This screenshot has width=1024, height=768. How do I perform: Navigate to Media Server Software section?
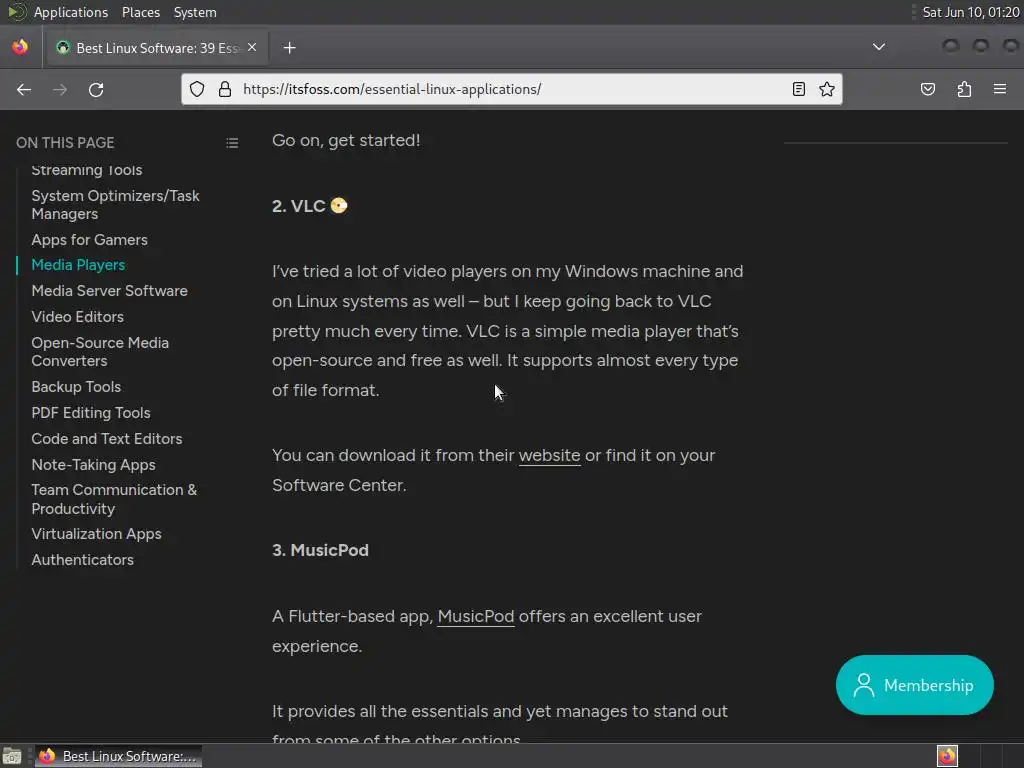pos(110,291)
